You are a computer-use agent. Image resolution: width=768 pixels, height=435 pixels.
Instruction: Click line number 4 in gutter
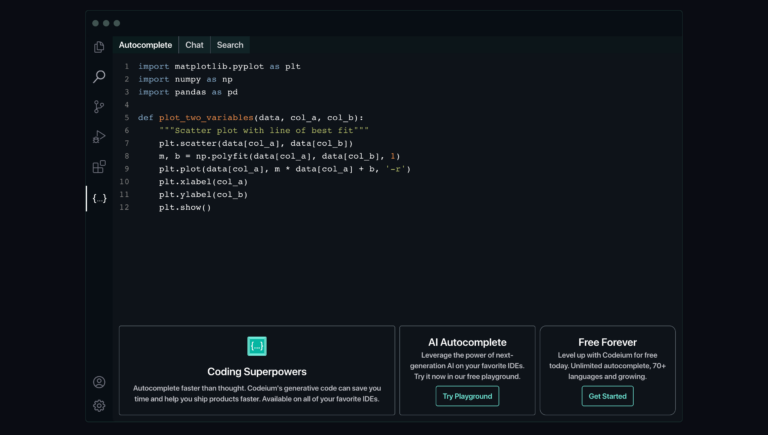126,104
